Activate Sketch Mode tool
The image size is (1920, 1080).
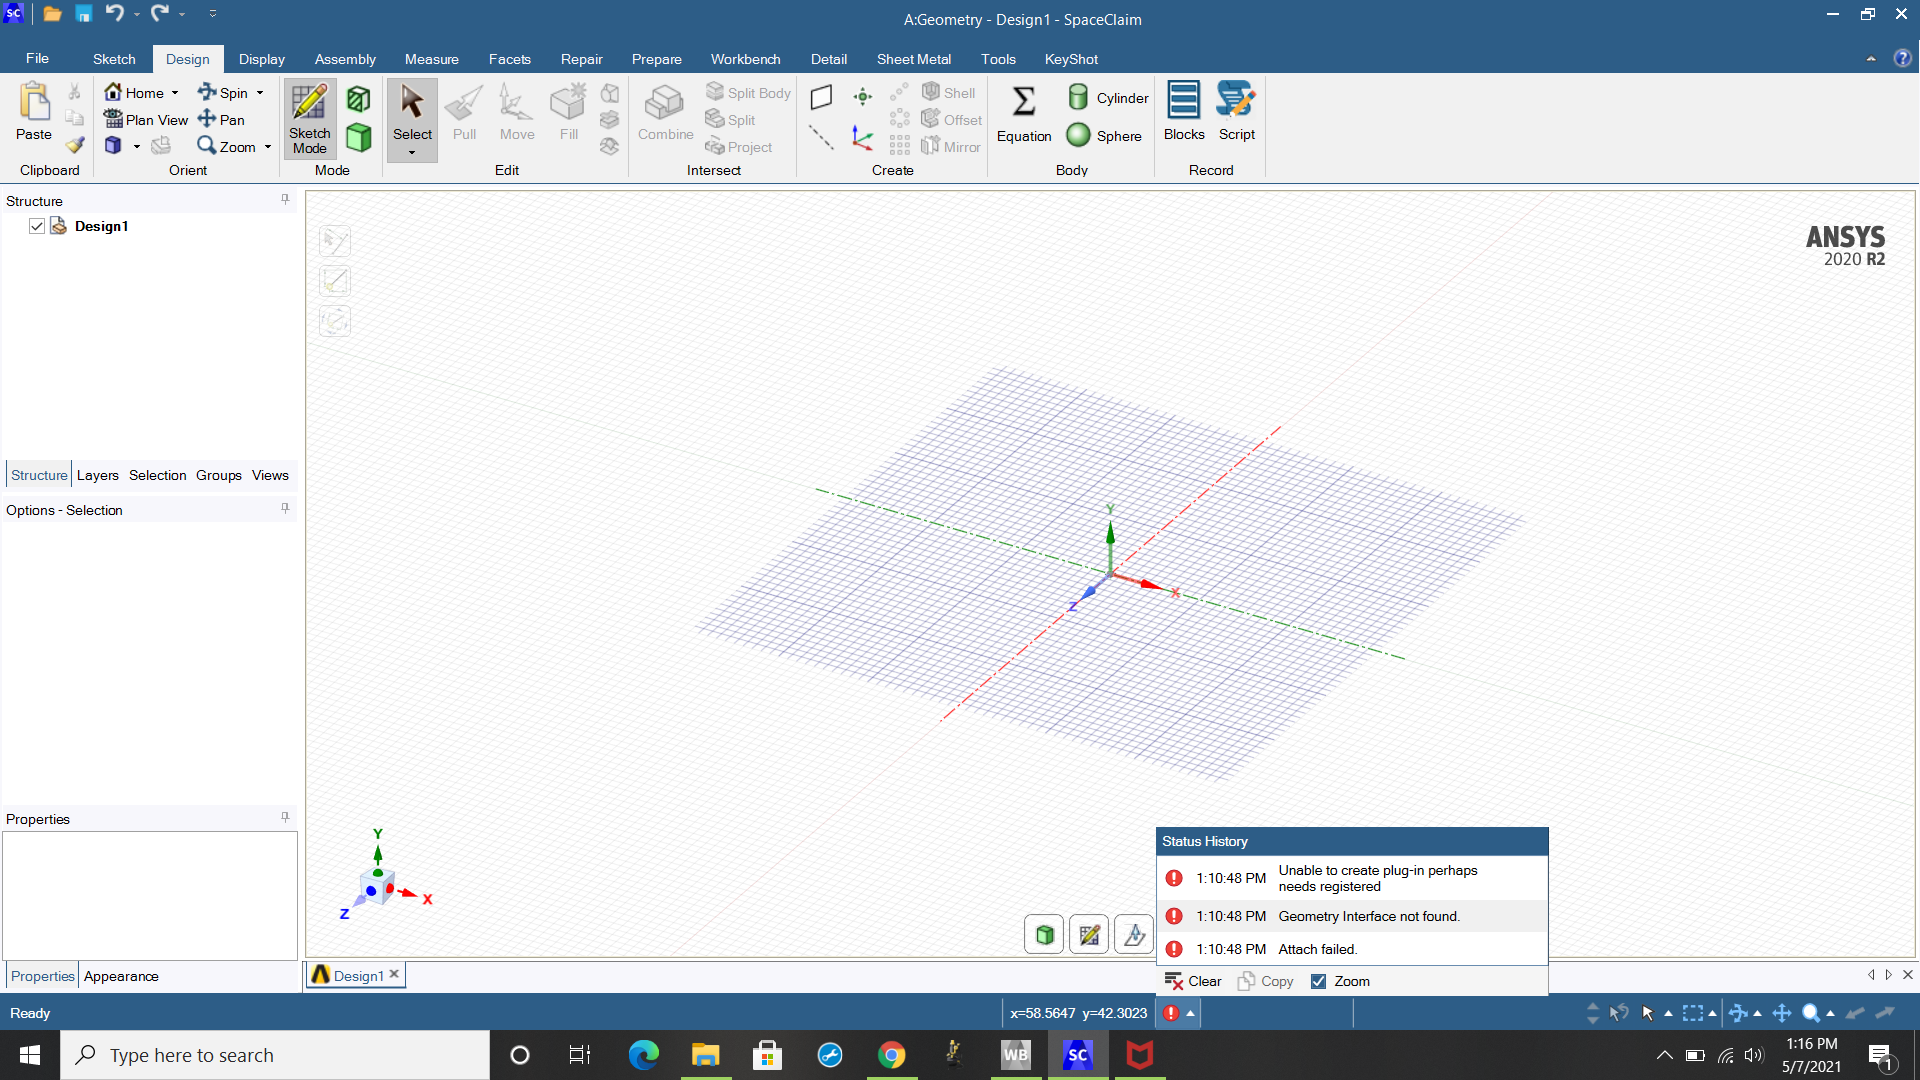pos(309,118)
